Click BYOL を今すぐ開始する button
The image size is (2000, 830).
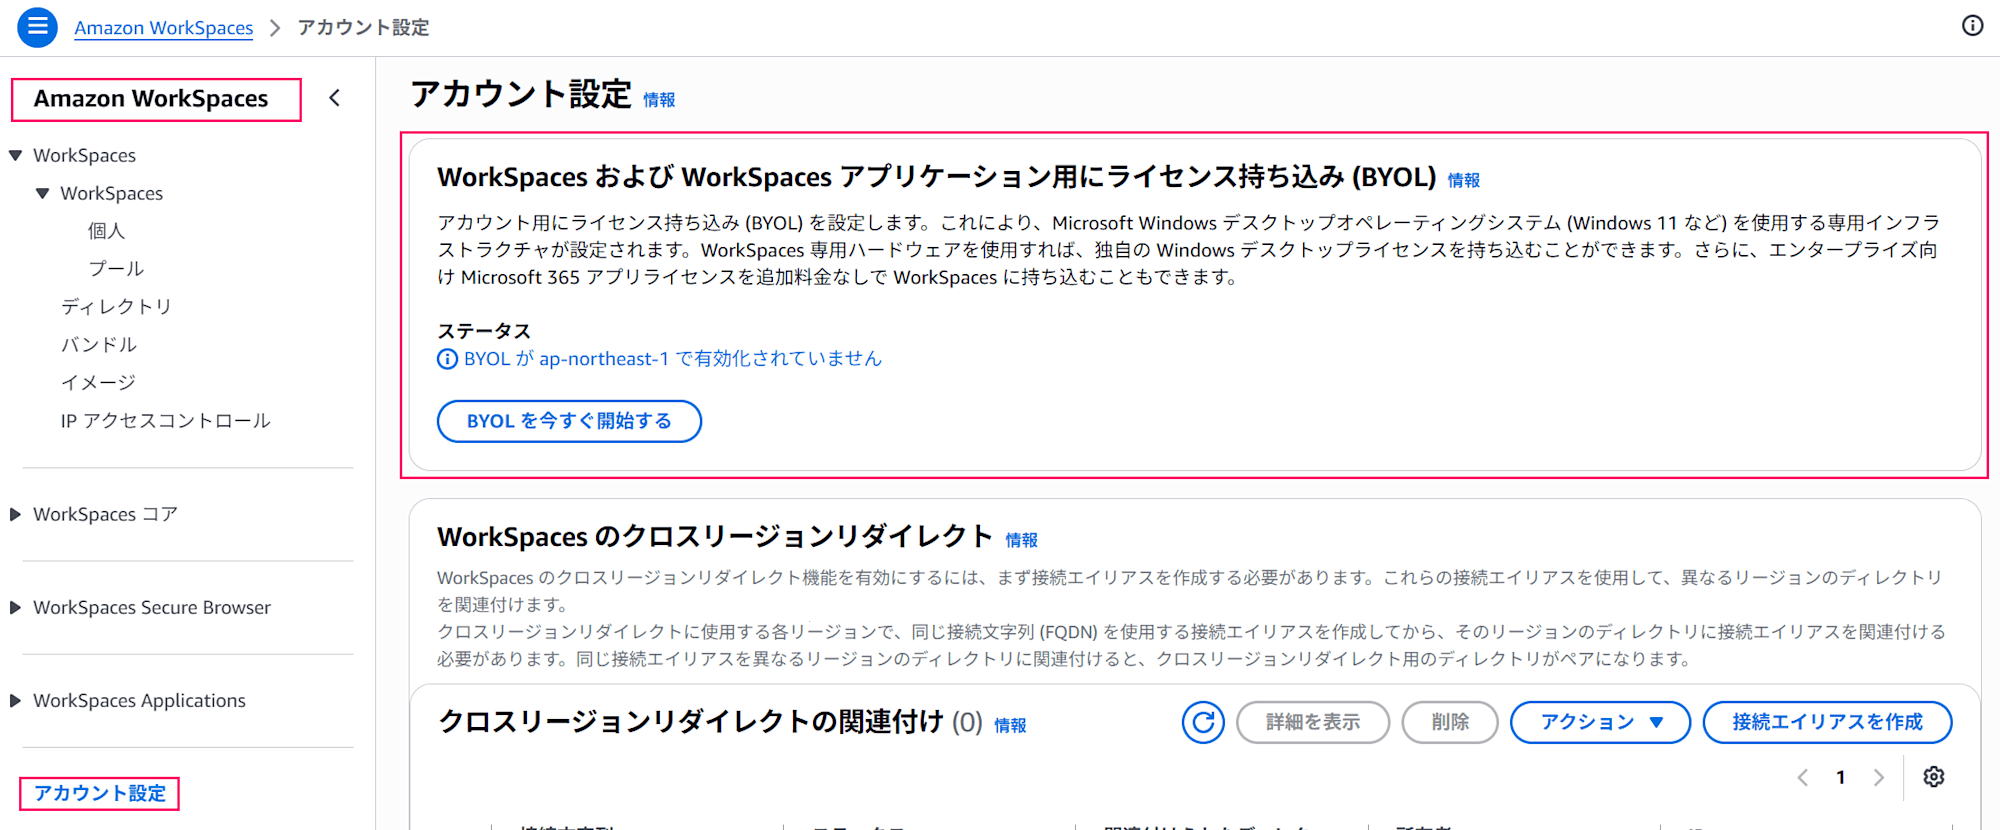point(569,421)
